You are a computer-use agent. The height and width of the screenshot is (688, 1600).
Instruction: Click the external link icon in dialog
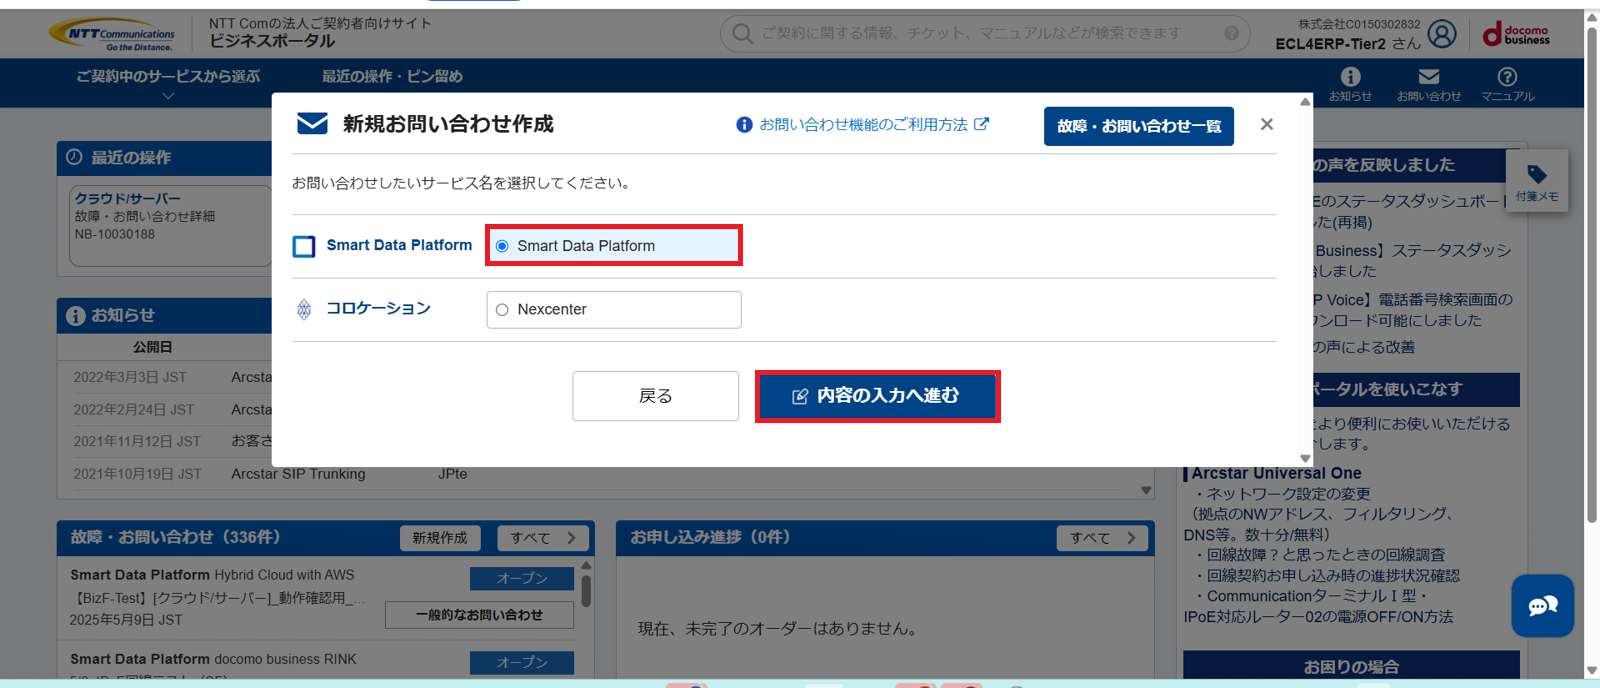982,124
